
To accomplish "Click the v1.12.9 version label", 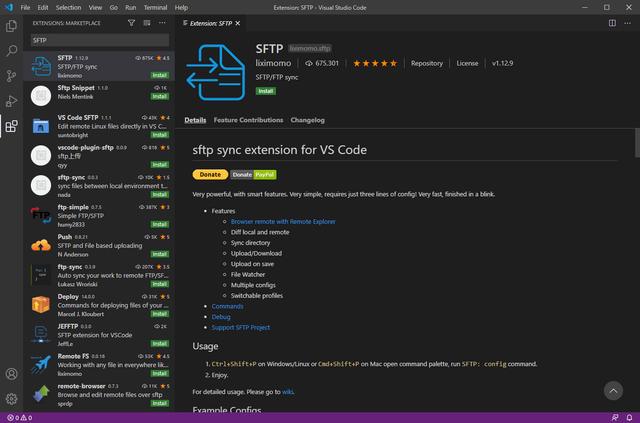I will pos(502,63).
